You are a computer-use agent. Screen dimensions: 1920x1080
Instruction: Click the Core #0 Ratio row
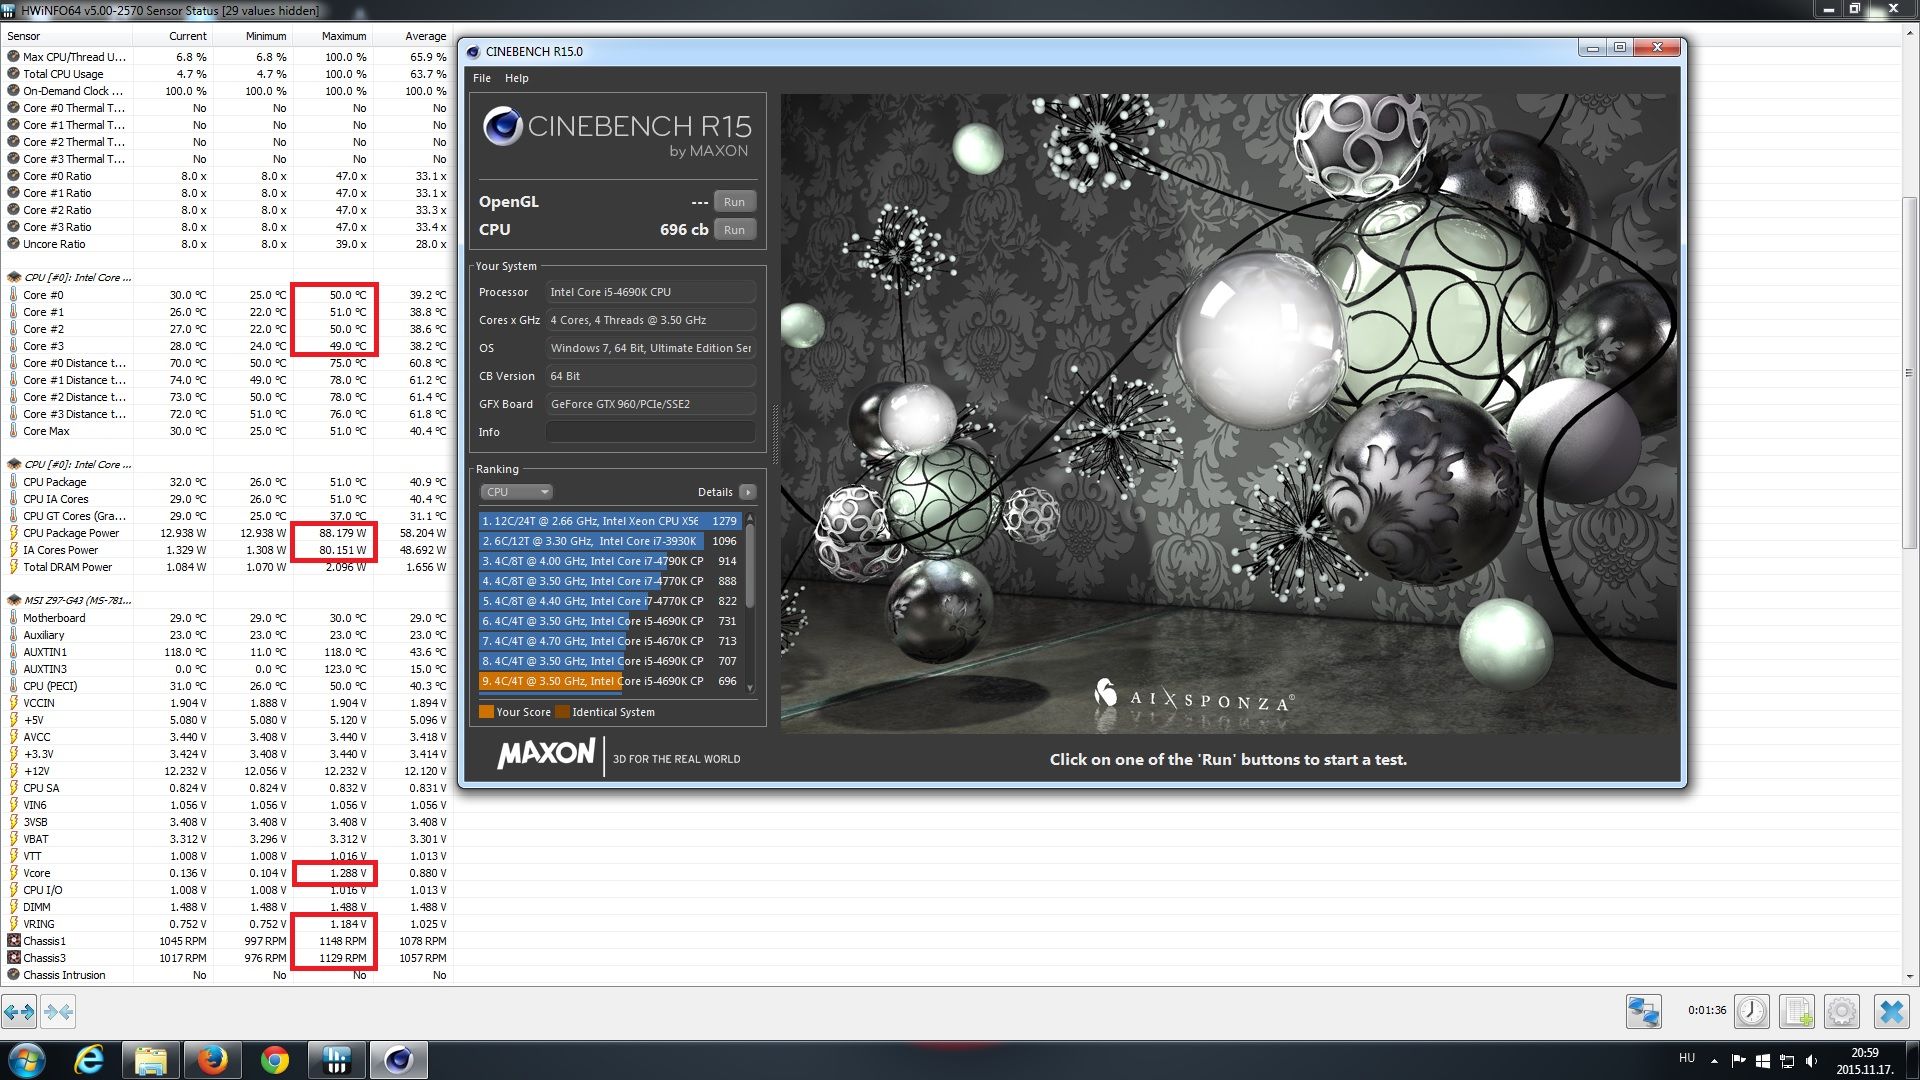227,176
